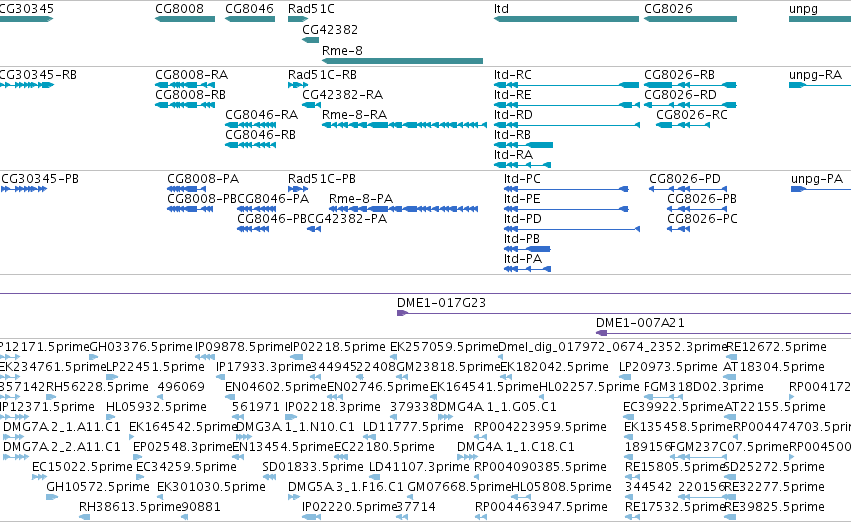The height and width of the screenshot is (522, 851).
Task: Select the DME1-017G23 clone feature
Action: 624,314
